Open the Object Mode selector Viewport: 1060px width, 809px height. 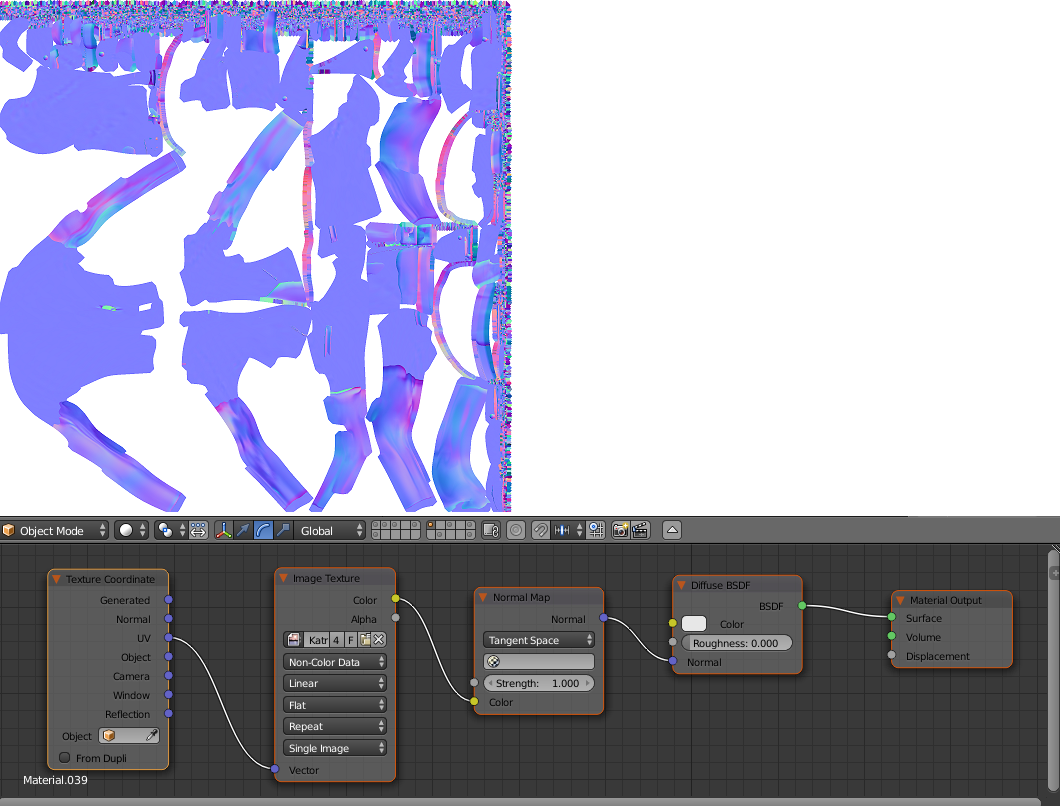55,531
